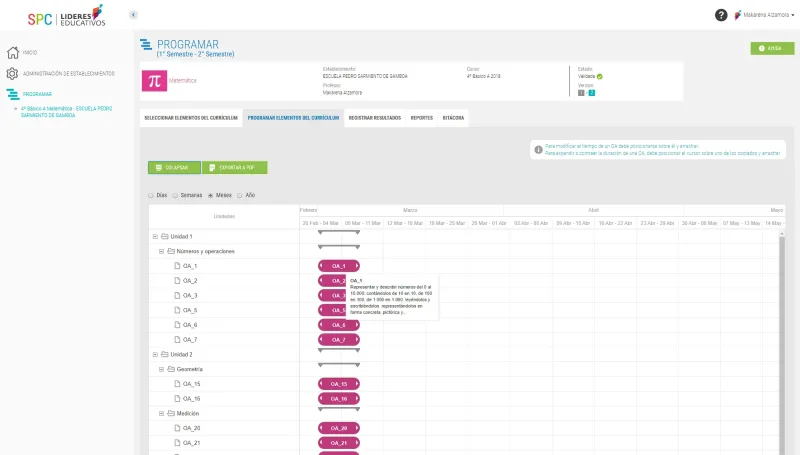Collapse the Unidad 2 tree node
This screenshot has width=800, height=455.
click(155, 355)
